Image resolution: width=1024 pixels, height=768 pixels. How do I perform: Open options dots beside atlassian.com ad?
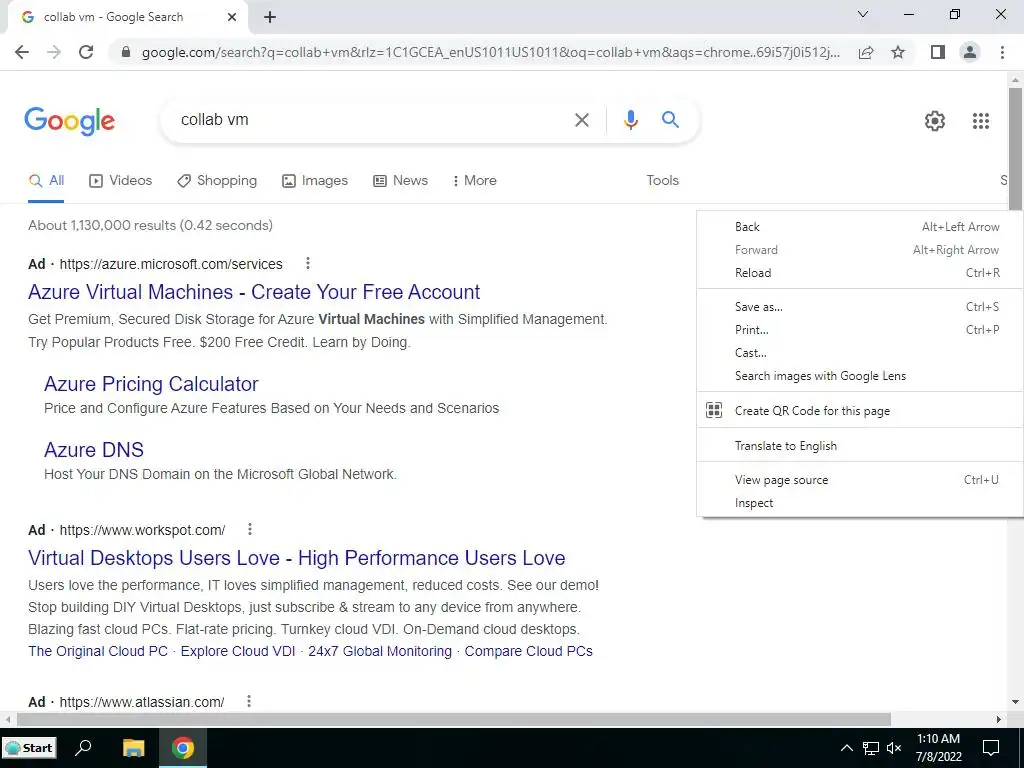(x=249, y=701)
